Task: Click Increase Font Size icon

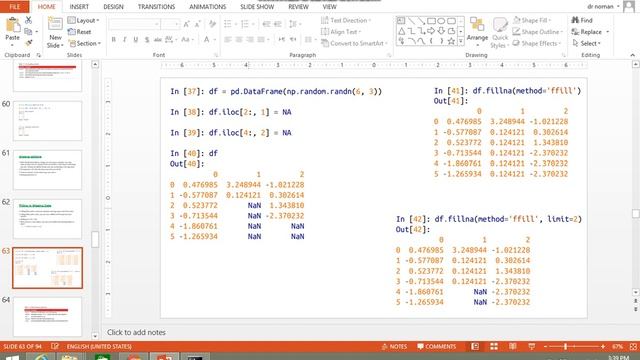Action: coord(187,24)
